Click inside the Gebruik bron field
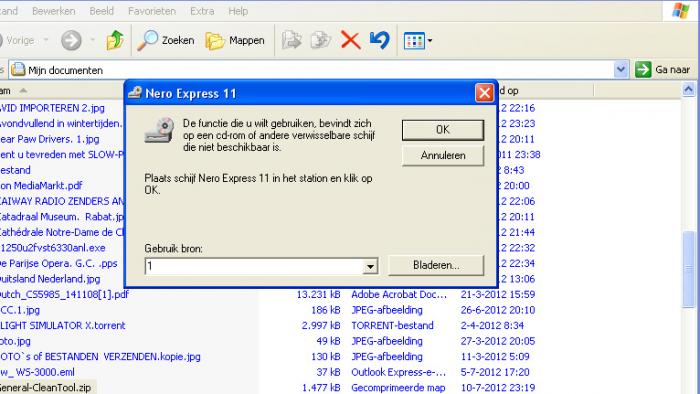 click(254, 266)
